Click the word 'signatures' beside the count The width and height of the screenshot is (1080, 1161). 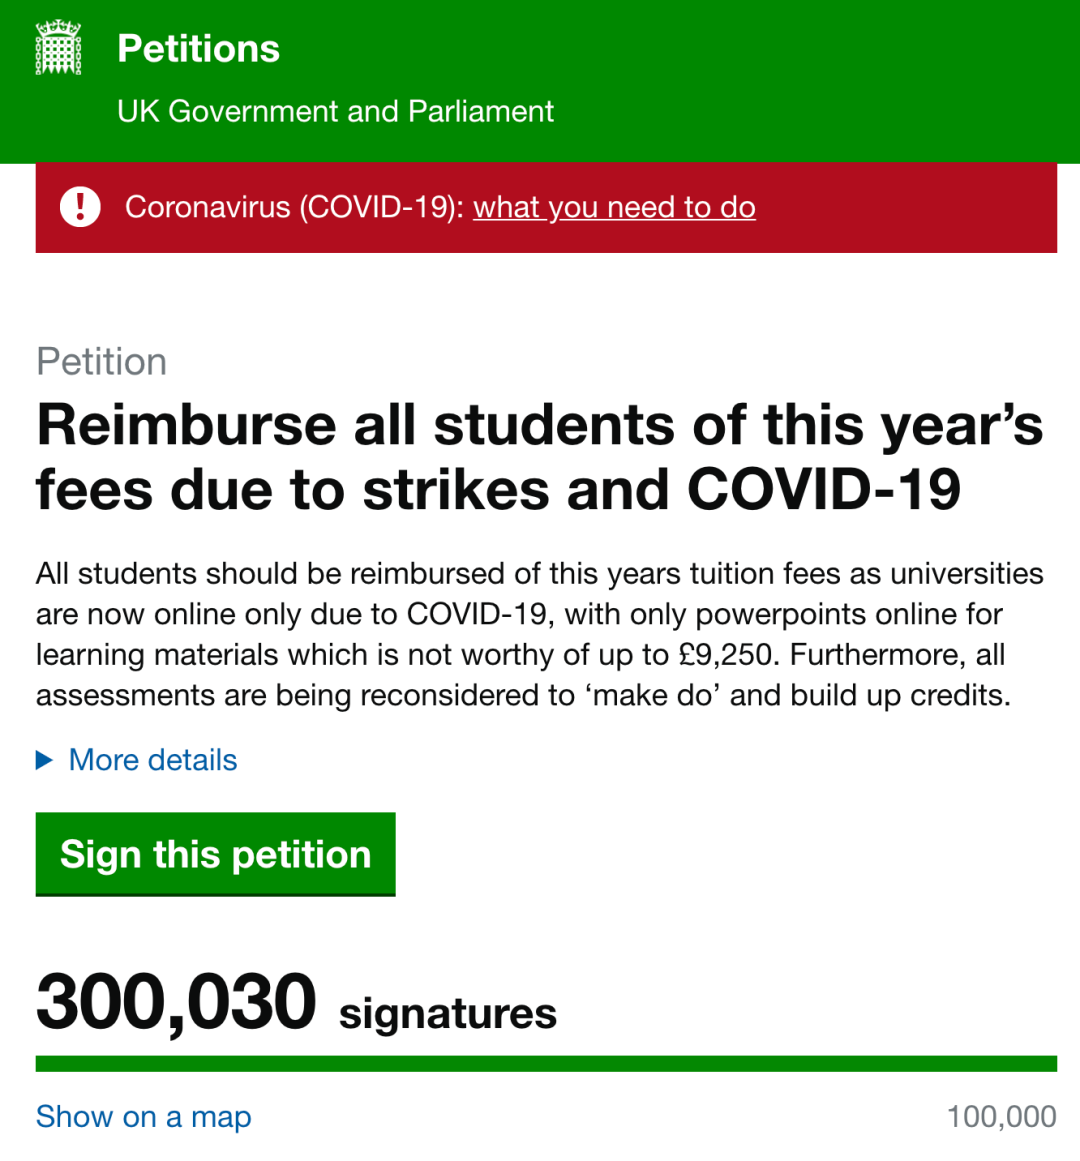448,1014
